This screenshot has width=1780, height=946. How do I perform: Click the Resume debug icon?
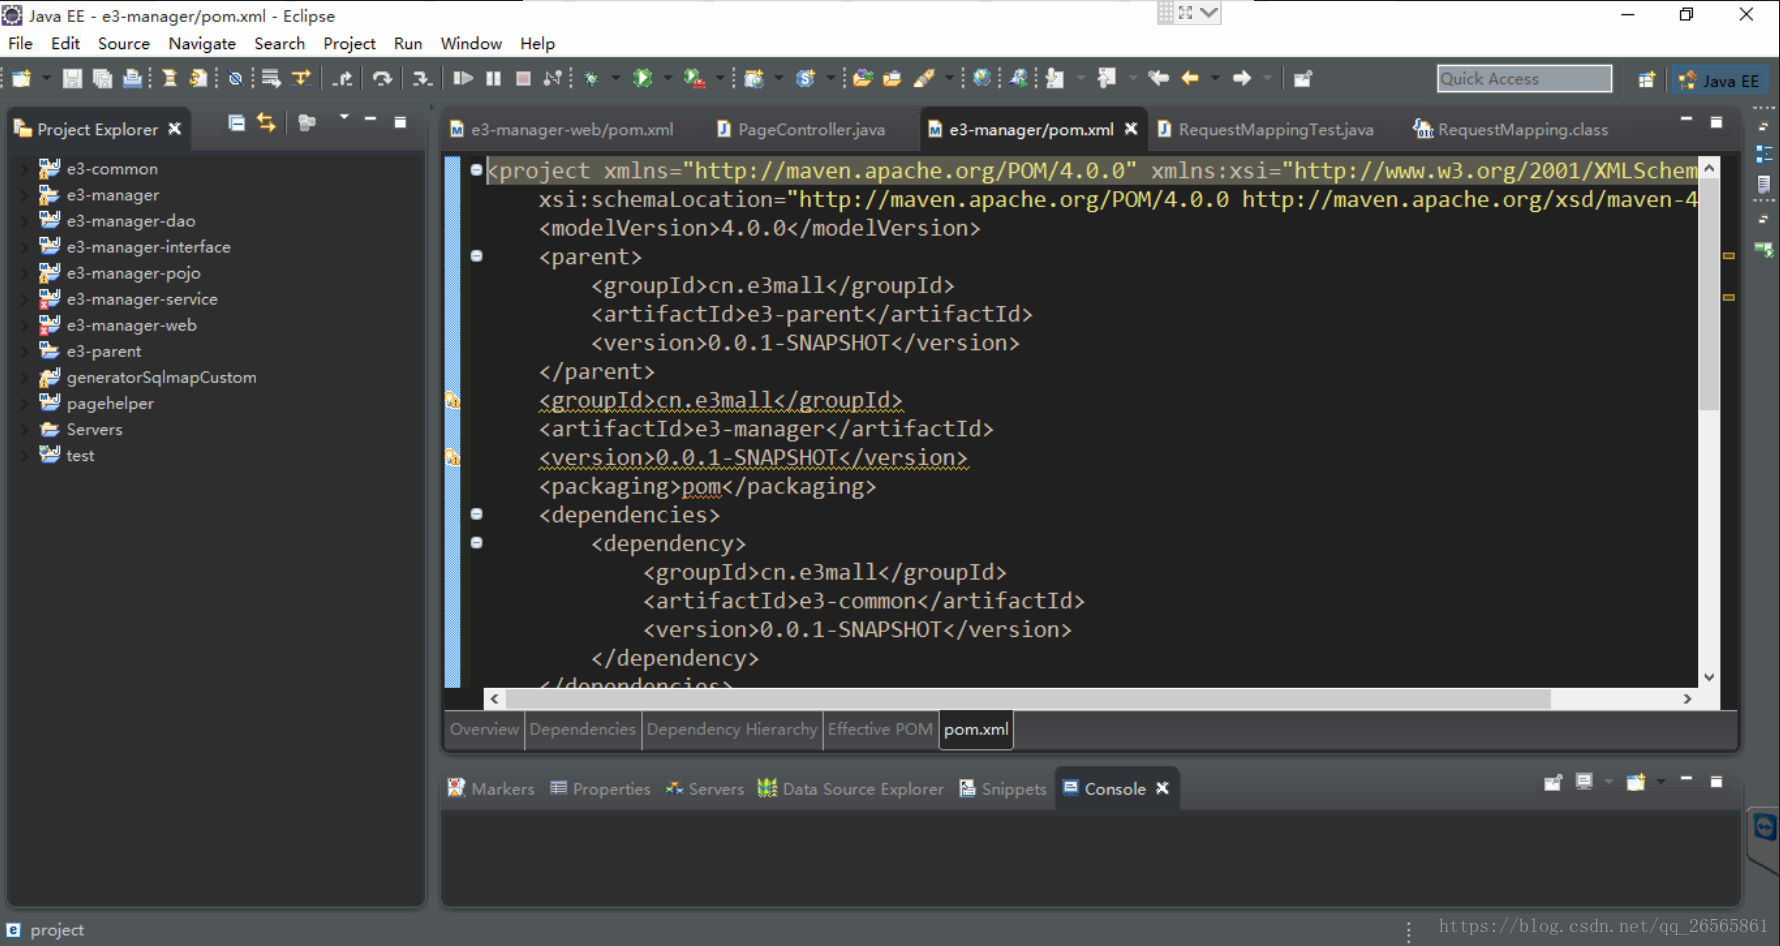(463, 78)
